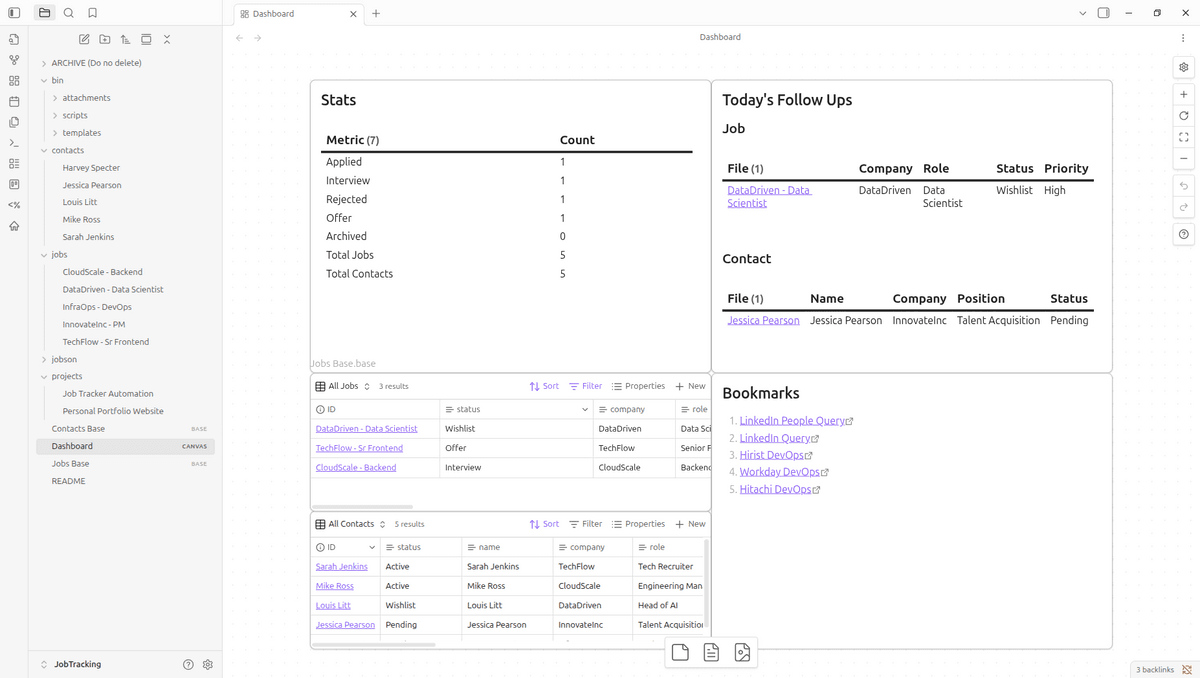This screenshot has height=678, width=1200.
Task: Click the canvas Zoom to fit icon
Action: click(1184, 137)
